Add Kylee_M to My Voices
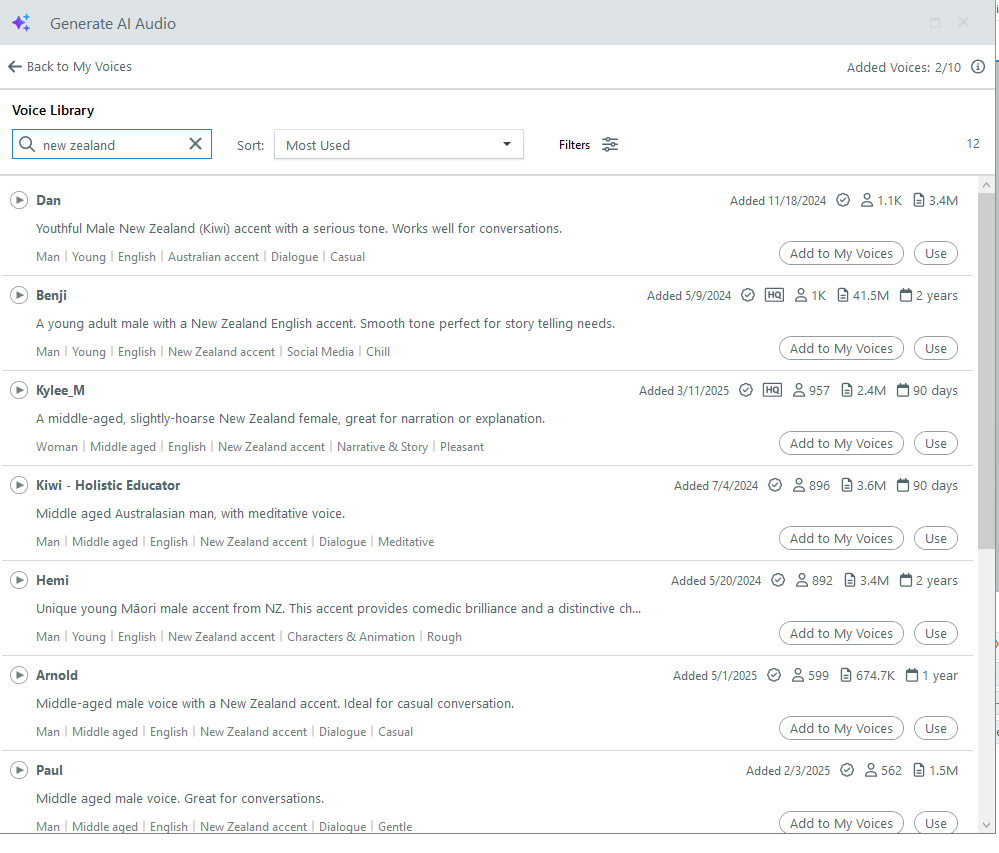Screen dimensions: 999x853 (841, 443)
